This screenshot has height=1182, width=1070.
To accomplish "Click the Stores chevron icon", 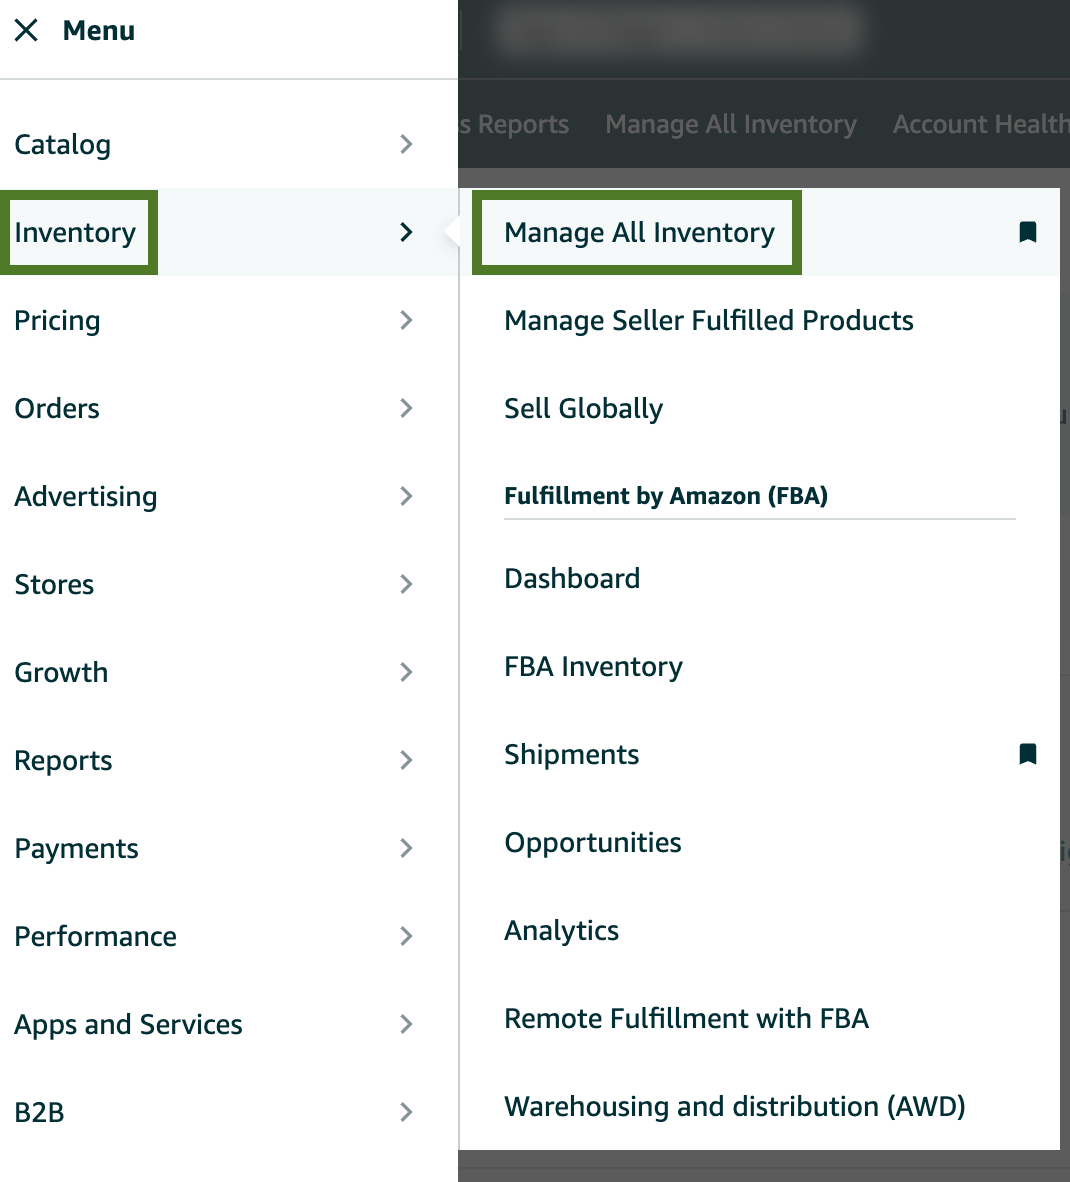I will click(406, 584).
